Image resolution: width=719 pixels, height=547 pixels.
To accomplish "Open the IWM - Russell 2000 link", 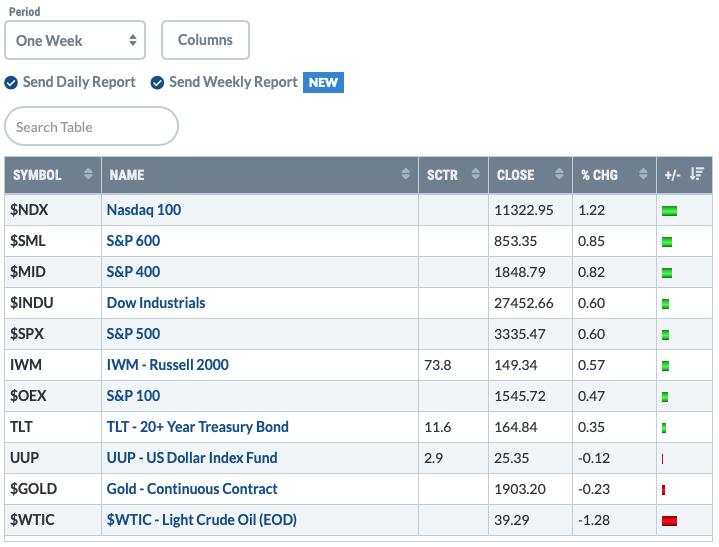I will (167, 365).
